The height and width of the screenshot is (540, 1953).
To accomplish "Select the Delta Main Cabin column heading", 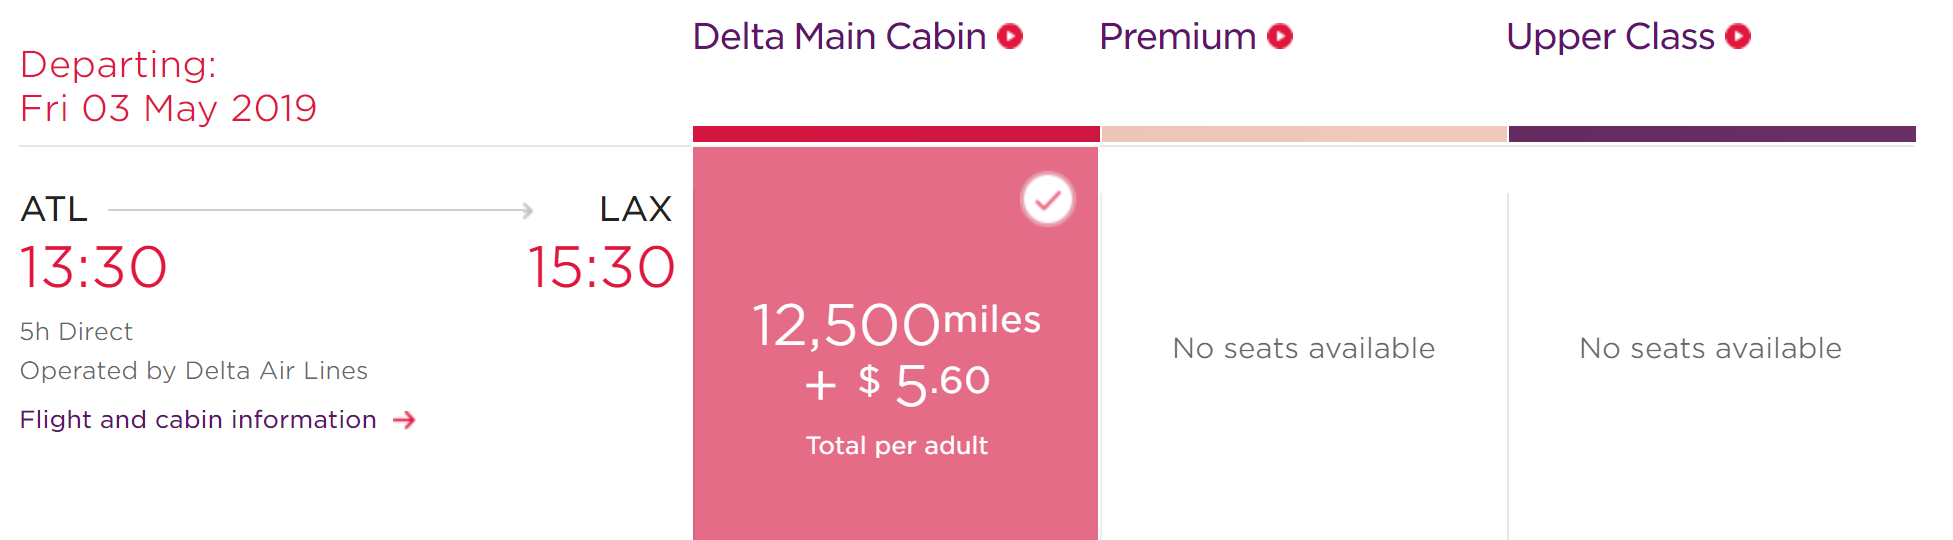I will (x=839, y=37).
